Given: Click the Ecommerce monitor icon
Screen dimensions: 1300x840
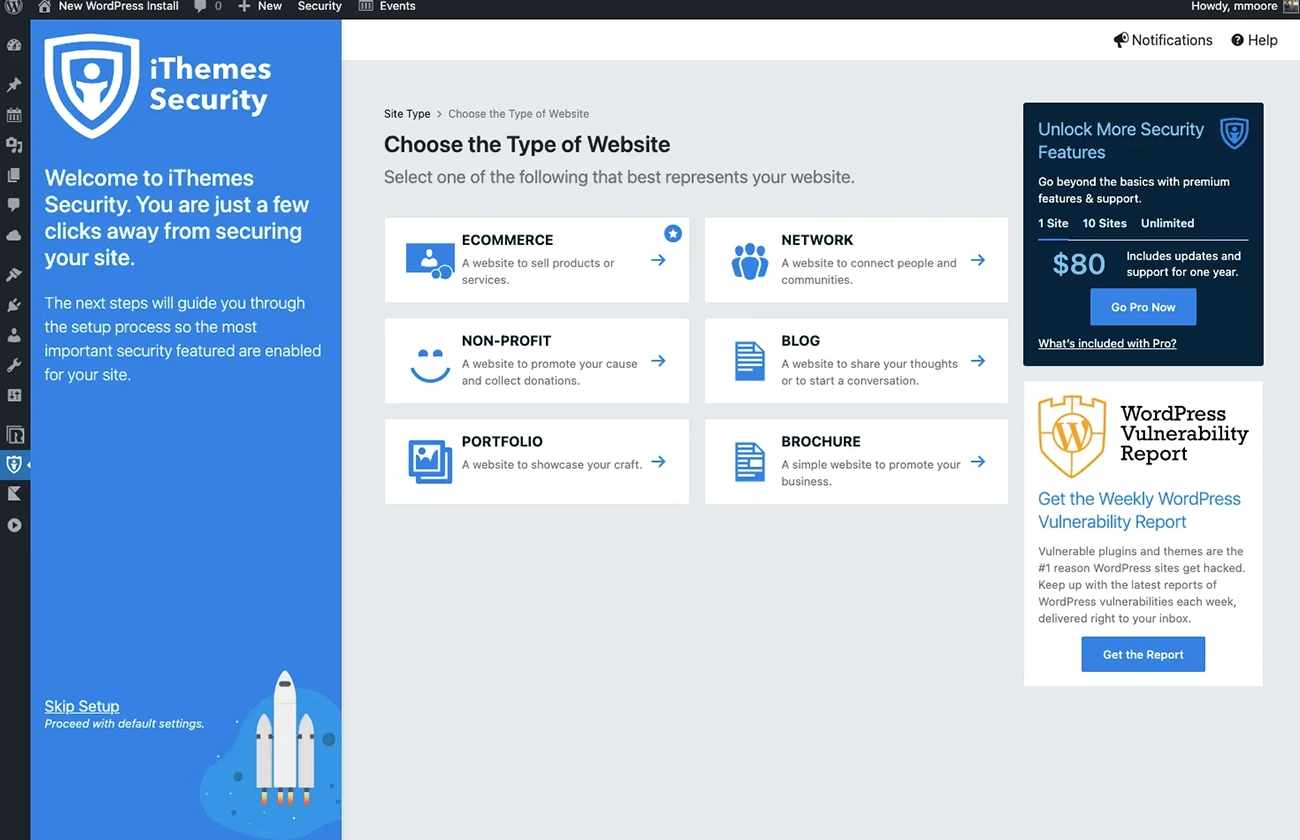Looking at the screenshot, I should 430,260.
